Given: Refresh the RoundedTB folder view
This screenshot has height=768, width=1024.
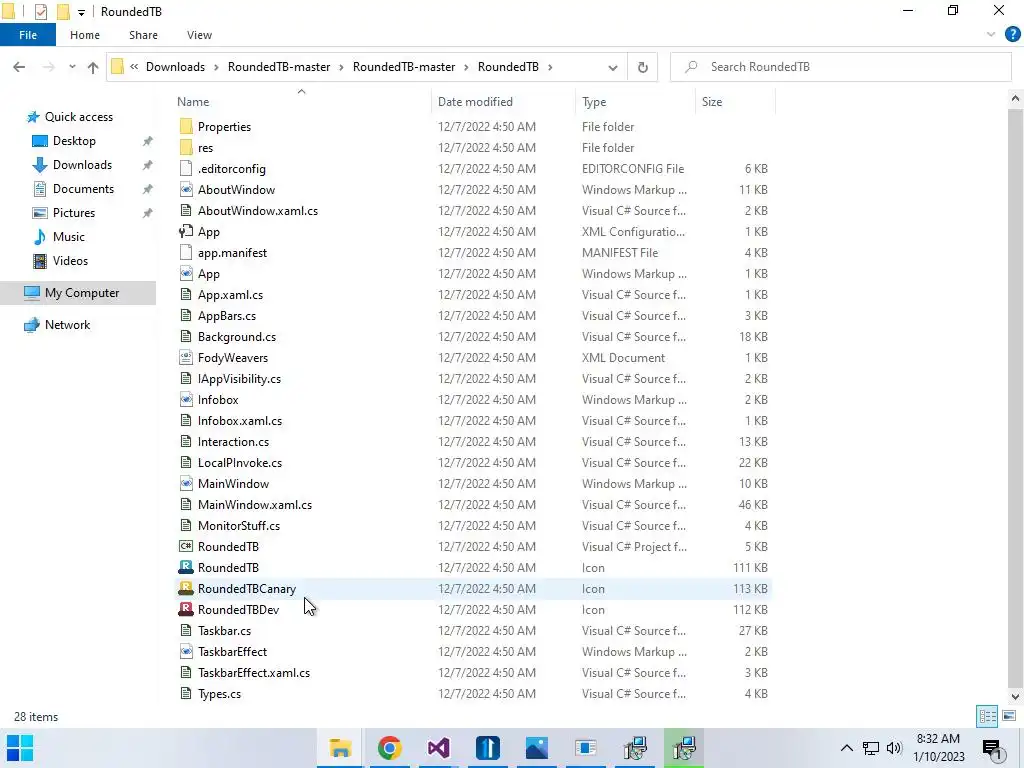Looking at the screenshot, I should (643, 67).
